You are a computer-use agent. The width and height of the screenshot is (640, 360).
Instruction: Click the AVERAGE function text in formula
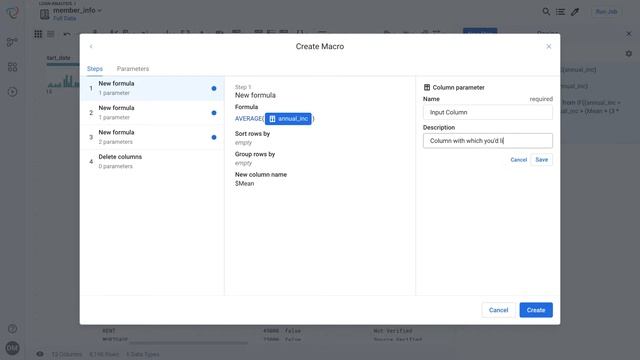248,119
